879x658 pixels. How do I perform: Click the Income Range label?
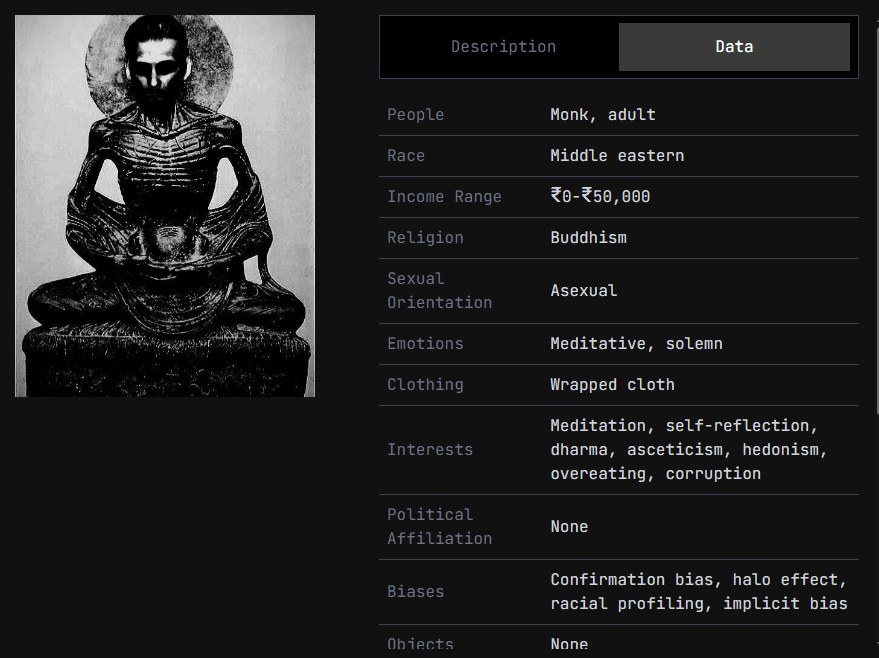(444, 197)
